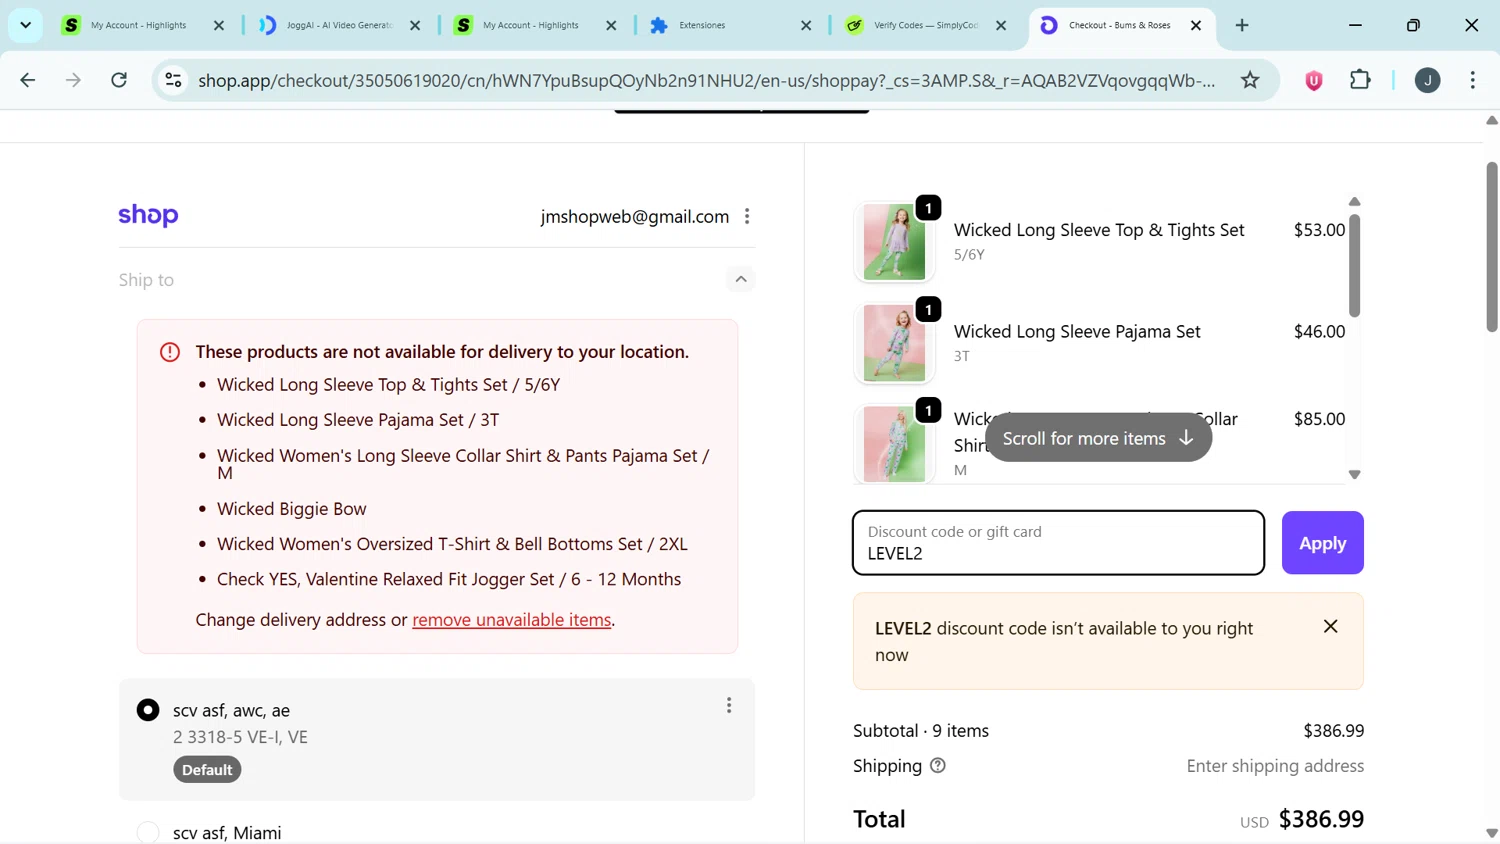Click the $46.00 price
The image size is (1500, 844).
pos(1319,331)
